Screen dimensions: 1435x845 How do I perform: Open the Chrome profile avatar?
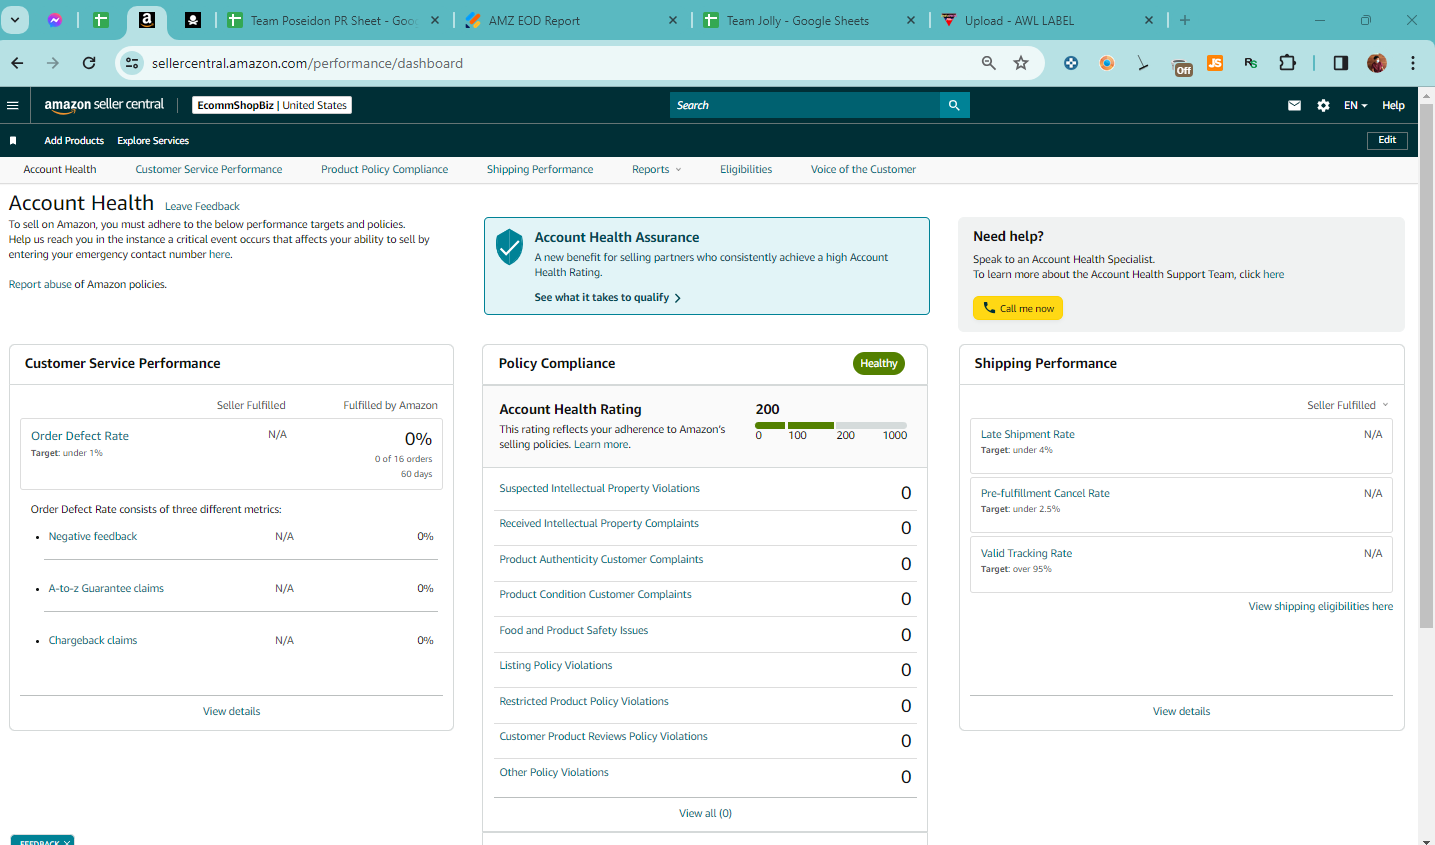[x=1377, y=63]
